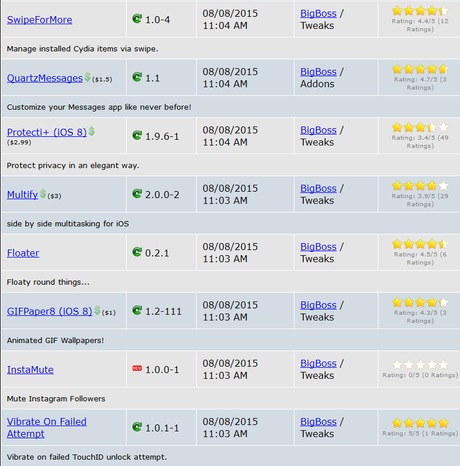460x466 pixels.
Task: Open Vibrate On Failed Attempt link
Action: pyautogui.click(x=47, y=428)
